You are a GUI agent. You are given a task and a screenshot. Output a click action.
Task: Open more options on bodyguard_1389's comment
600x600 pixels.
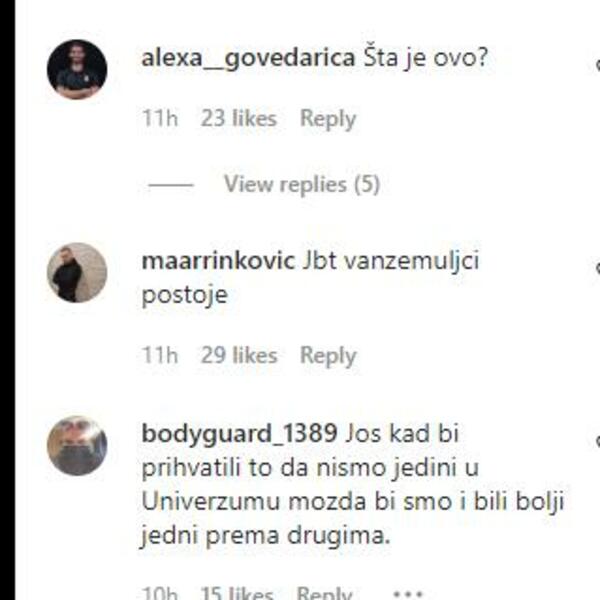pyautogui.click(x=408, y=594)
